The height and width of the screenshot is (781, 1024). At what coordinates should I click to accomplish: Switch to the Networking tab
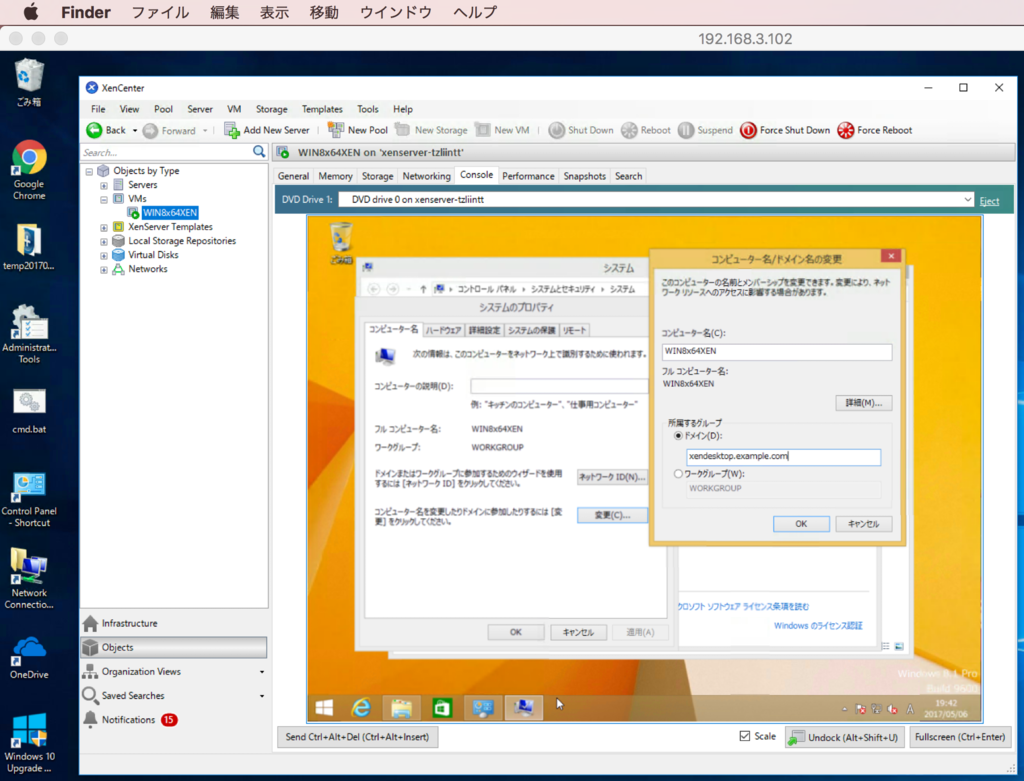point(426,176)
